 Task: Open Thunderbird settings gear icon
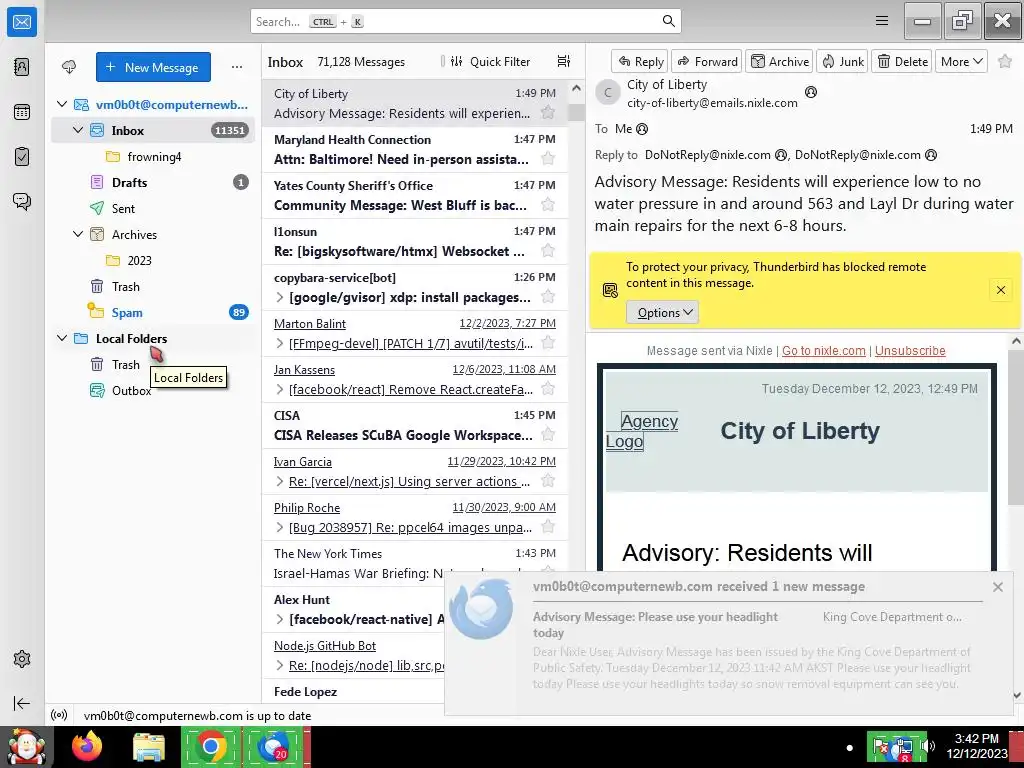[22, 659]
